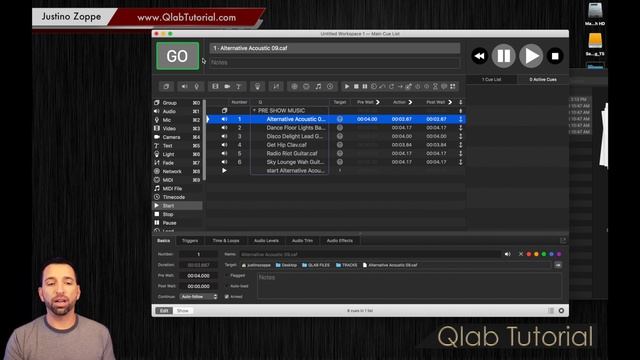Add a Wait cue via toolbar hourglass icon
Image resolution: width=640 pixels, height=360 pixels.
pos(435,87)
